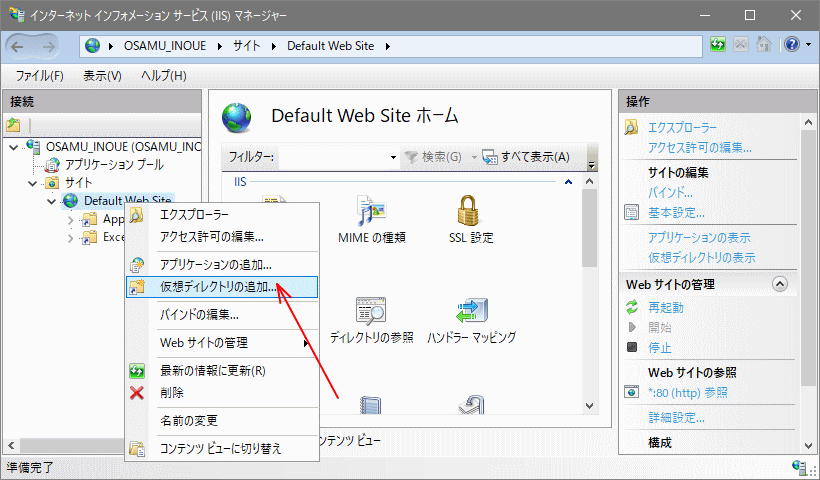Click the globe icon in the address bar

pyautogui.click(x=93, y=46)
